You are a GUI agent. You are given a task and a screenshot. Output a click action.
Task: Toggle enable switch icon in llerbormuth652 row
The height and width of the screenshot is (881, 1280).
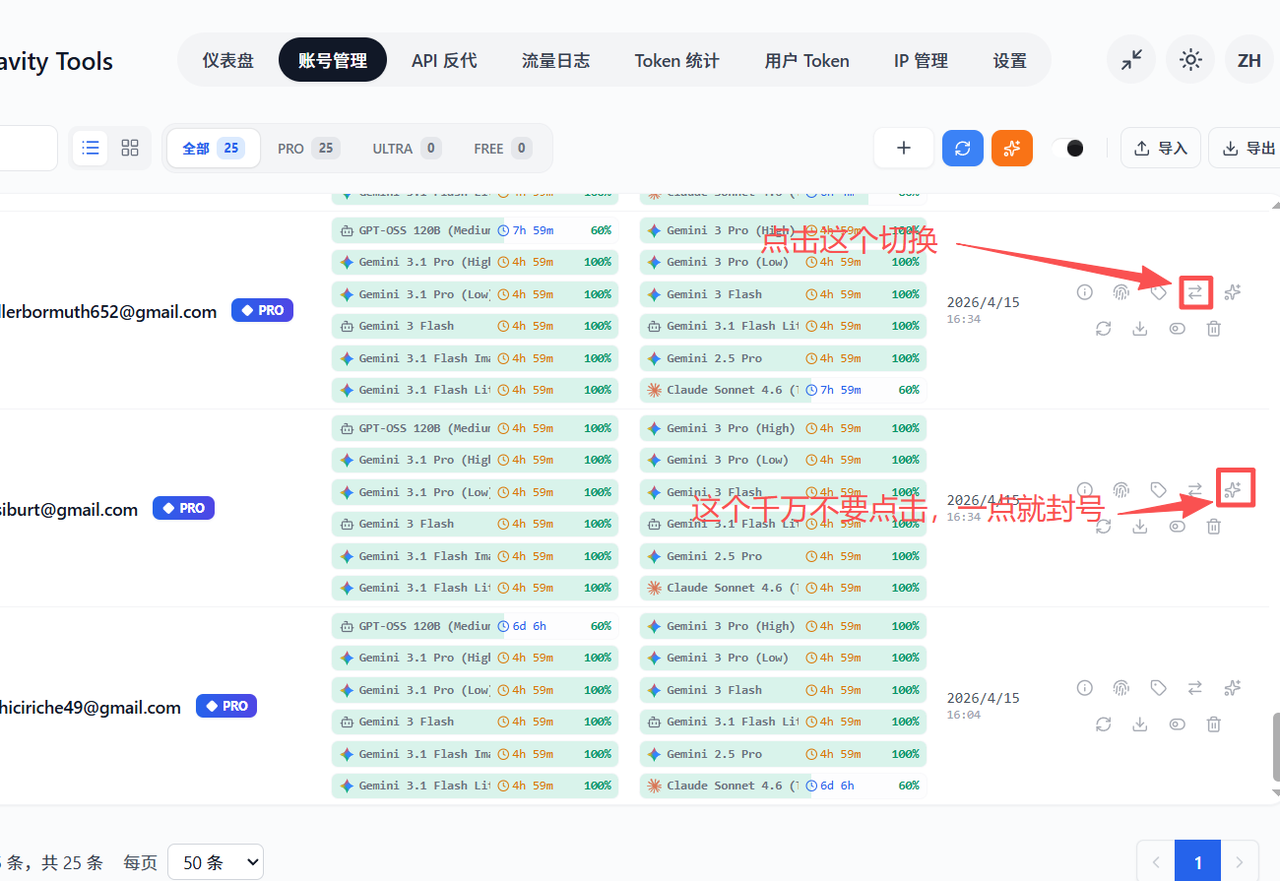(x=1177, y=328)
